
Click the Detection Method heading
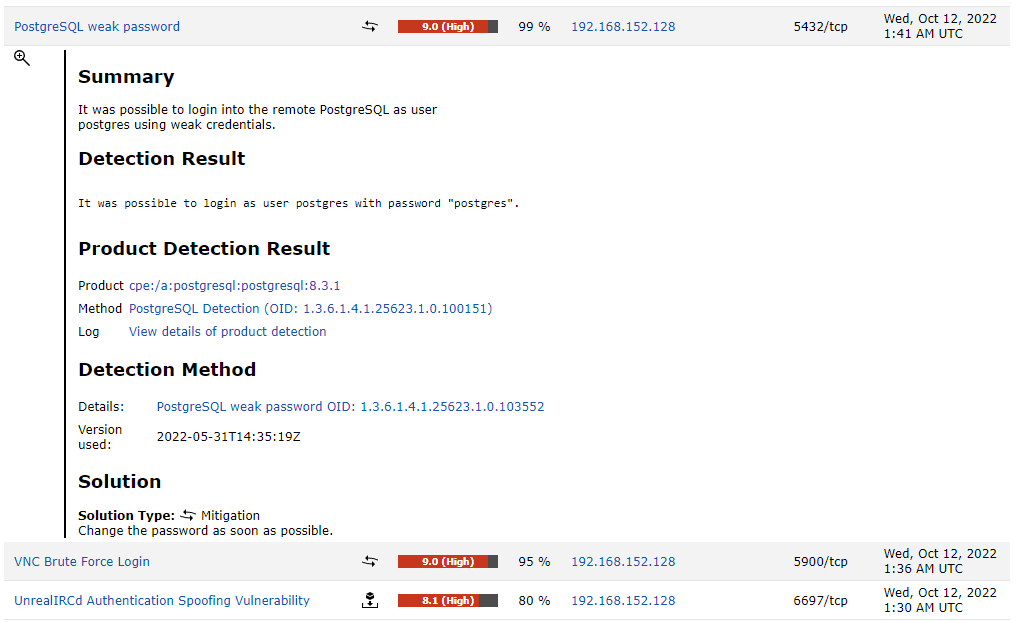(167, 369)
